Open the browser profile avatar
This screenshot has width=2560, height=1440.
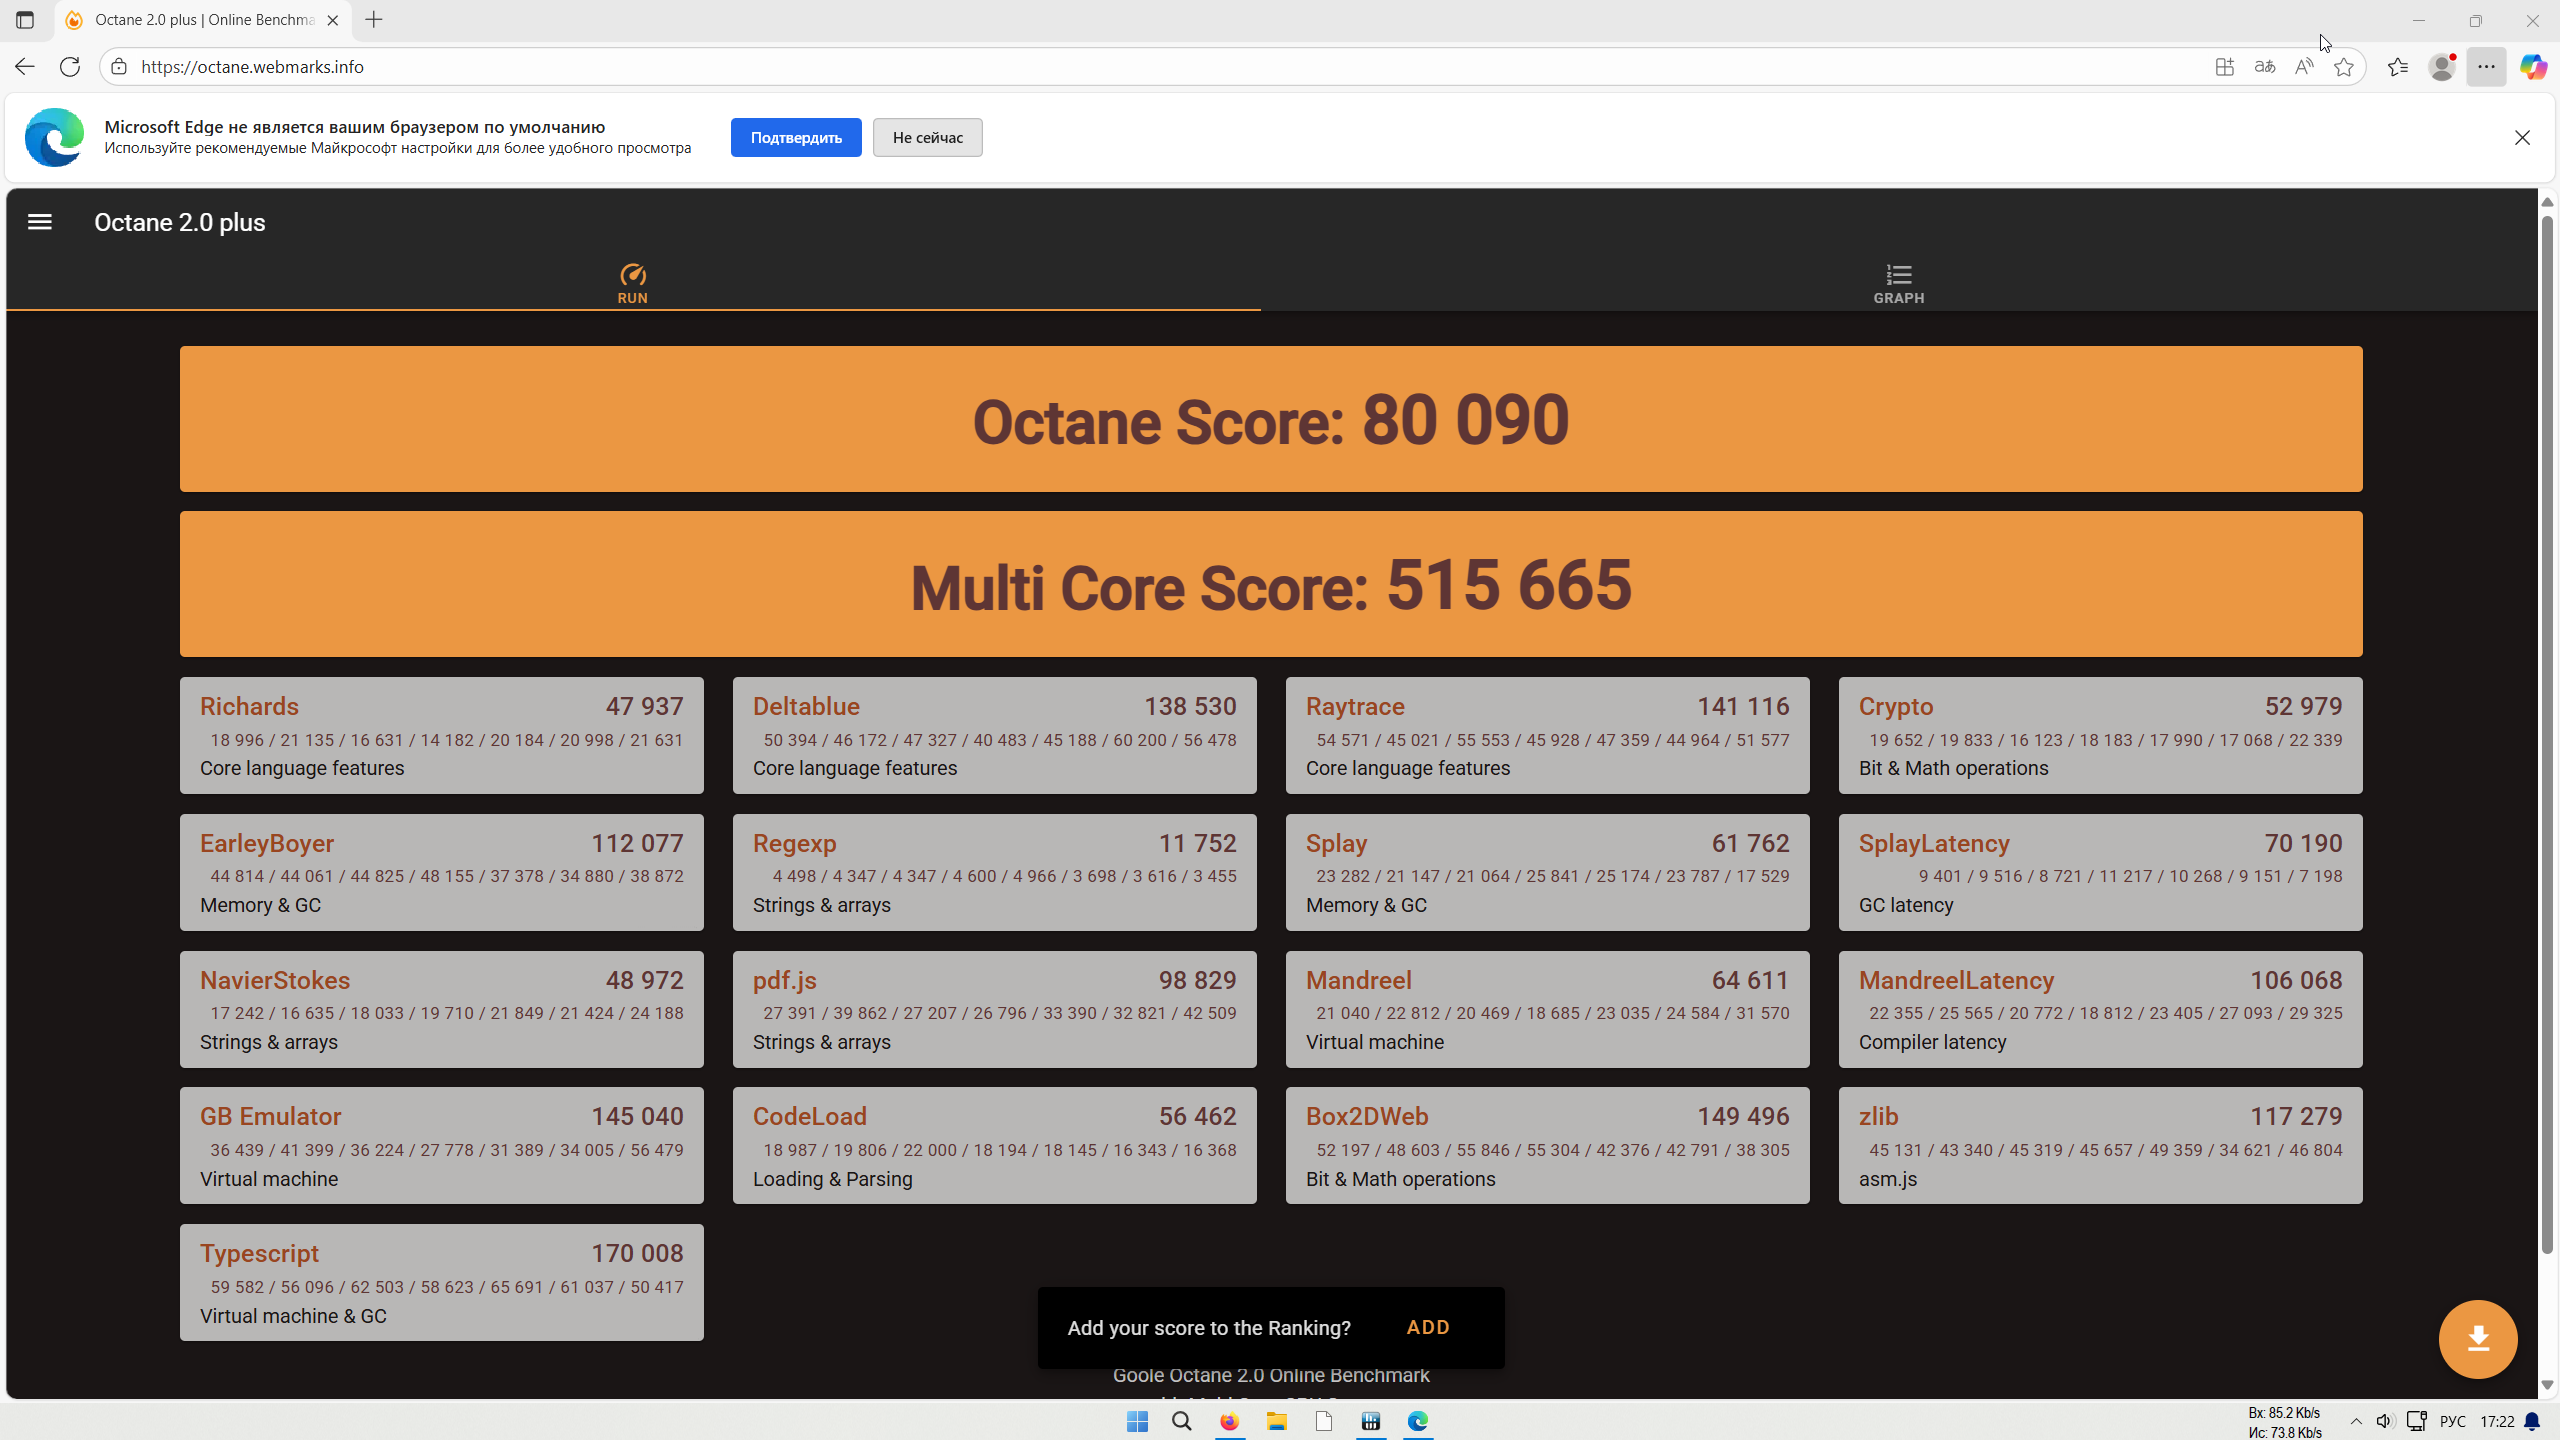click(2442, 67)
